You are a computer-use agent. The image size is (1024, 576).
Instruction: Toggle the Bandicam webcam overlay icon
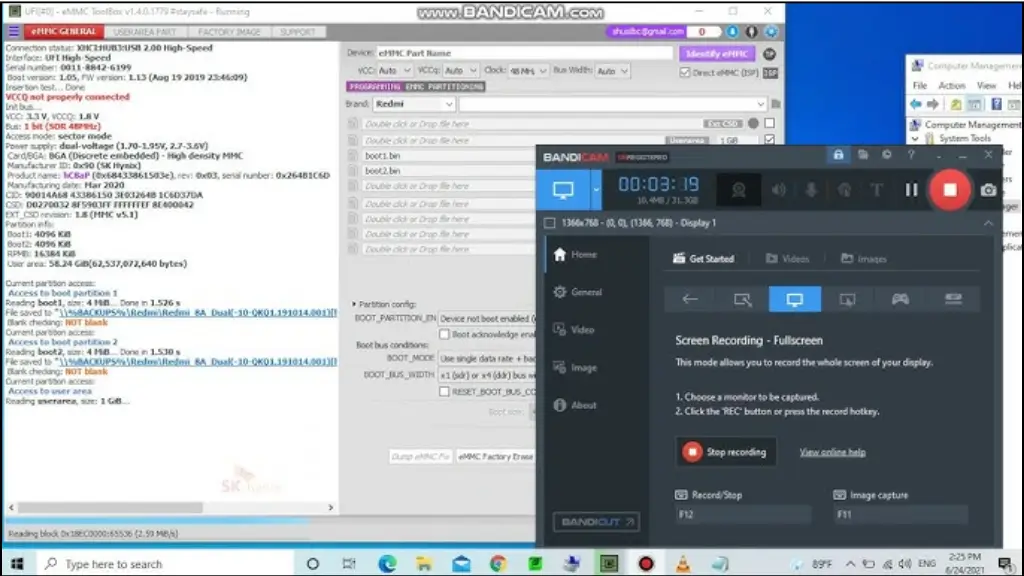coord(739,190)
